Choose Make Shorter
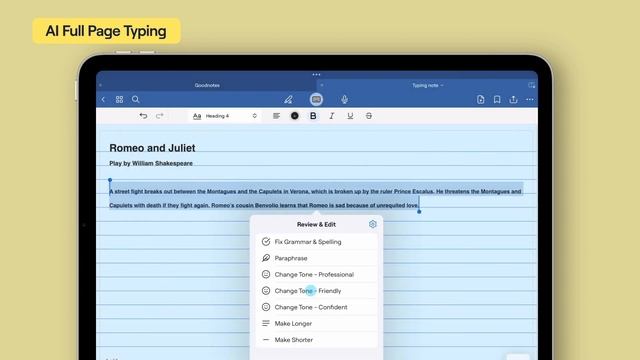Viewport: 640px width, 360px height. click(316, 340)
